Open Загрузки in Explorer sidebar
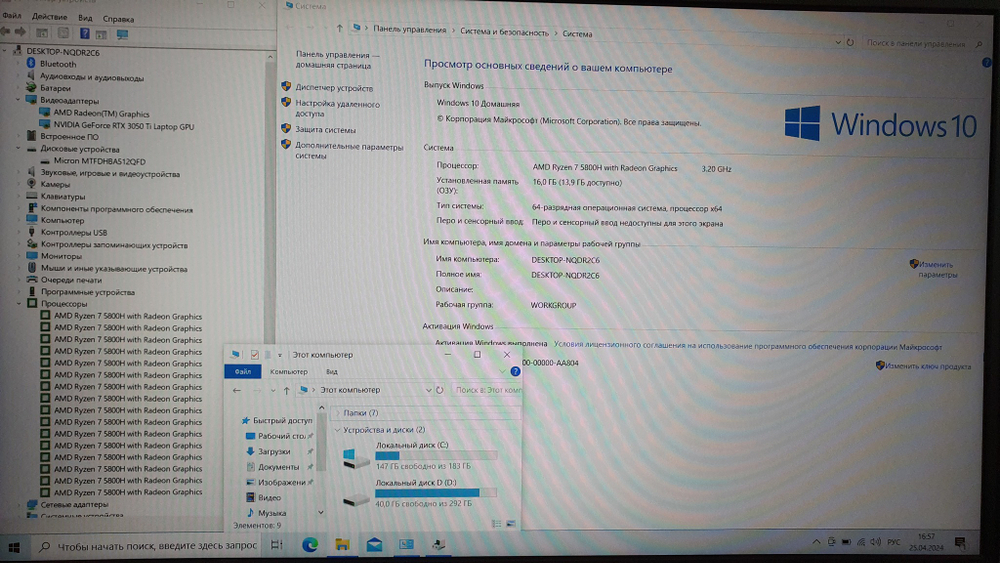This screenshot has height=563, width=1000. 274,451
